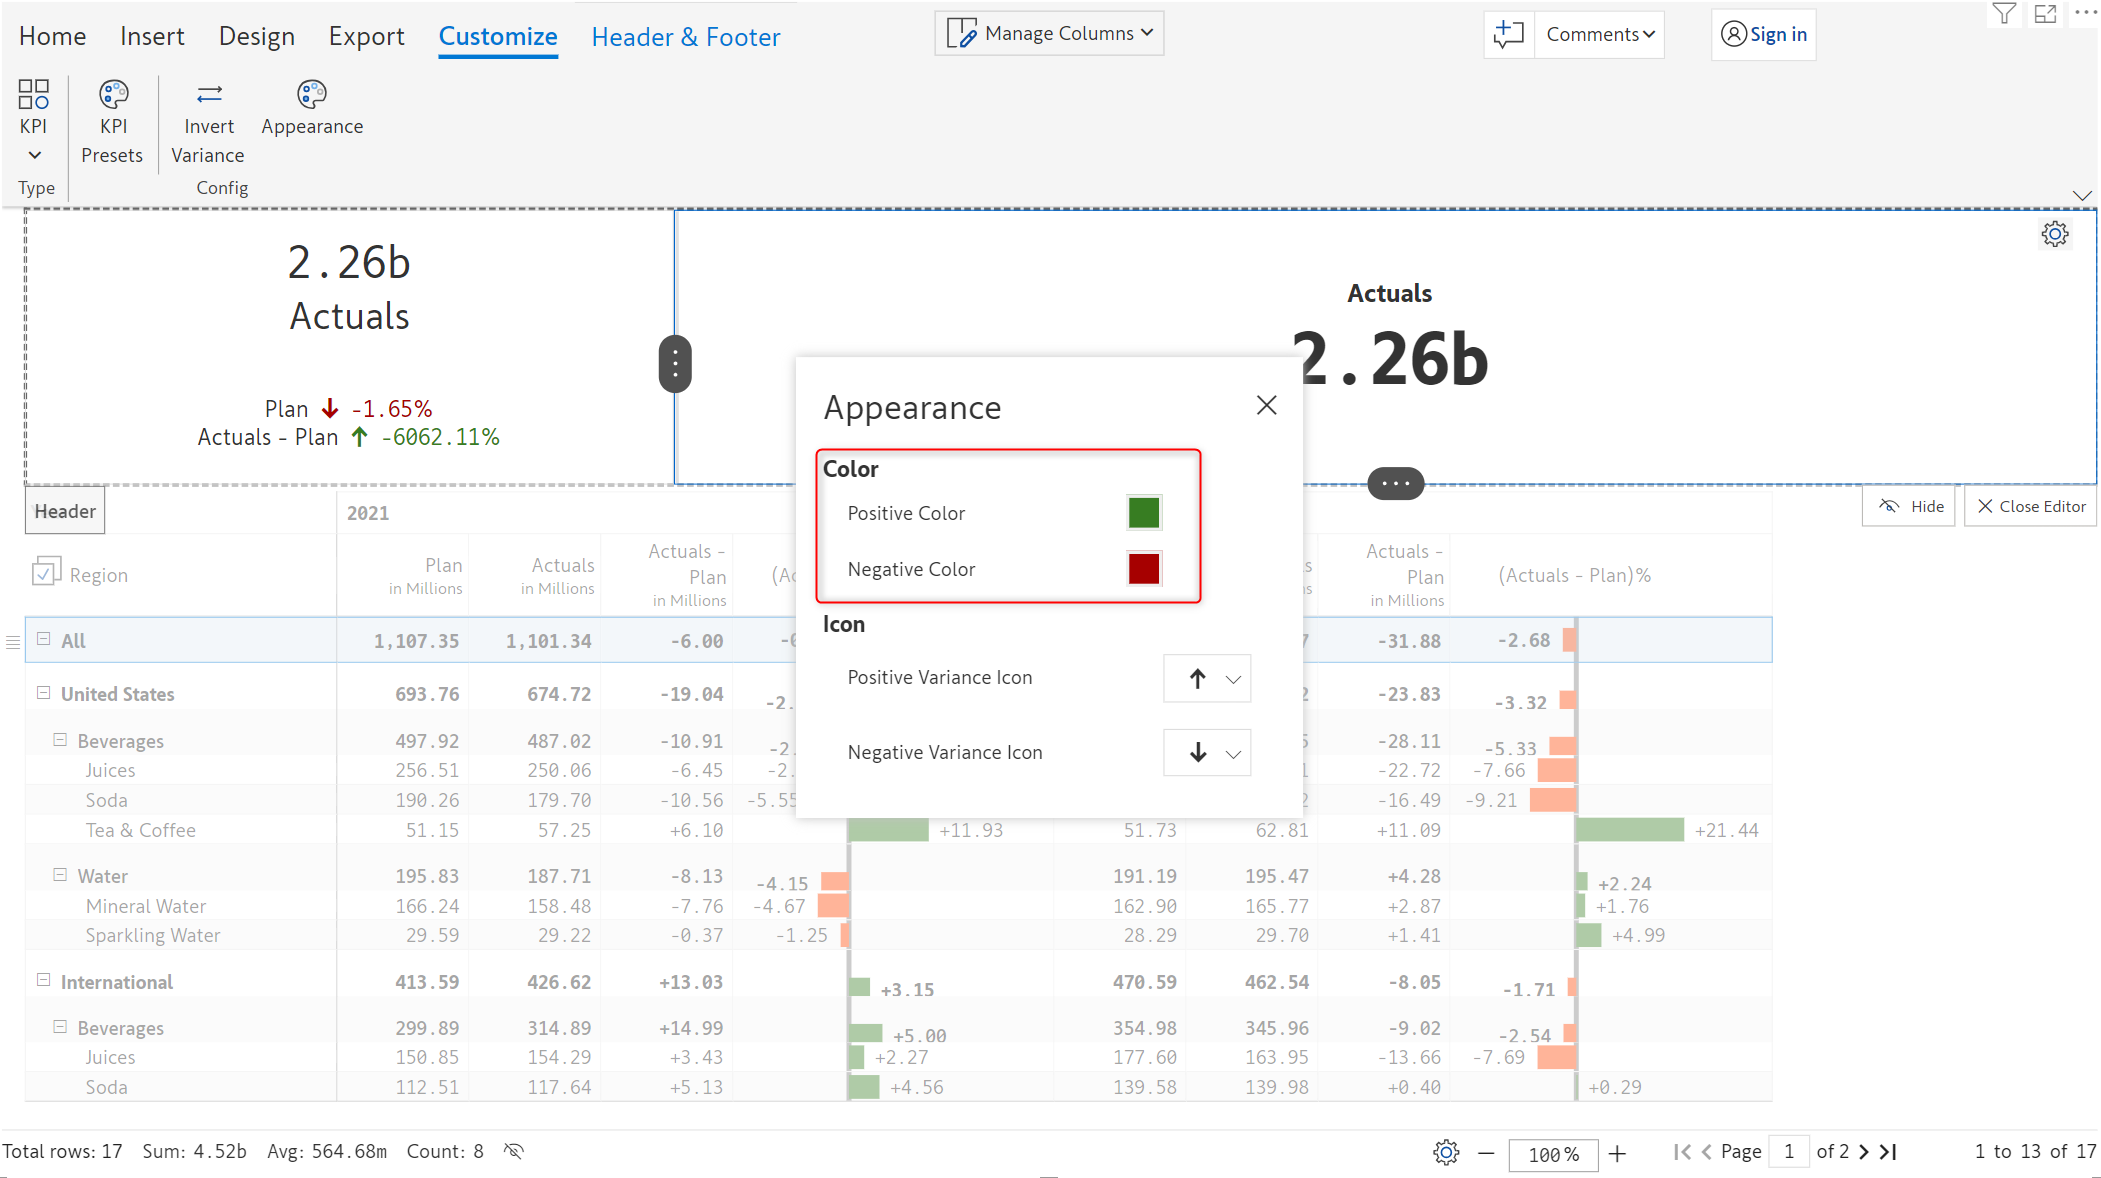Go to last page arrow
This screenshot has width=2101, height=1178.
click(1888, 1152)
